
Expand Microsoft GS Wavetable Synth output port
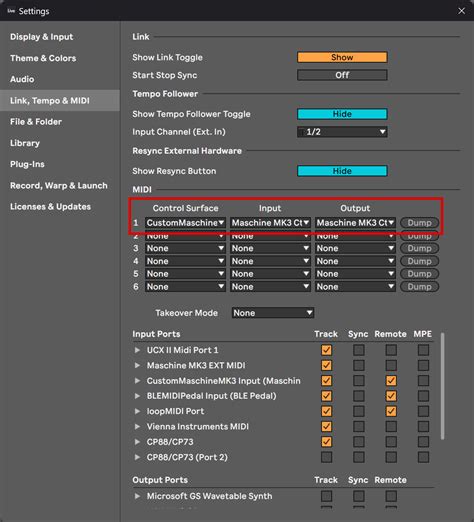[137, 496]
